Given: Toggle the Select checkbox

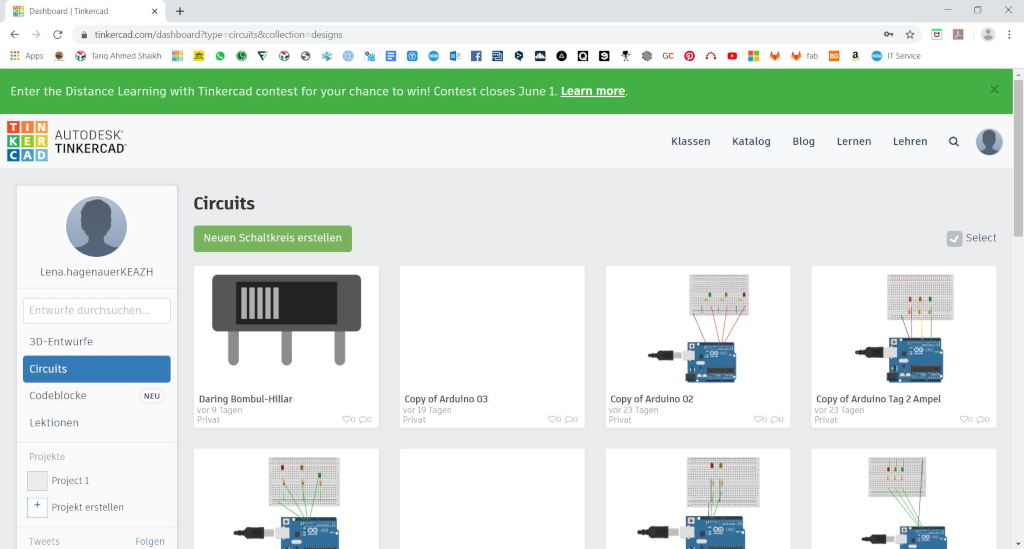Looking at the screenshot, I should click(954, 238).
